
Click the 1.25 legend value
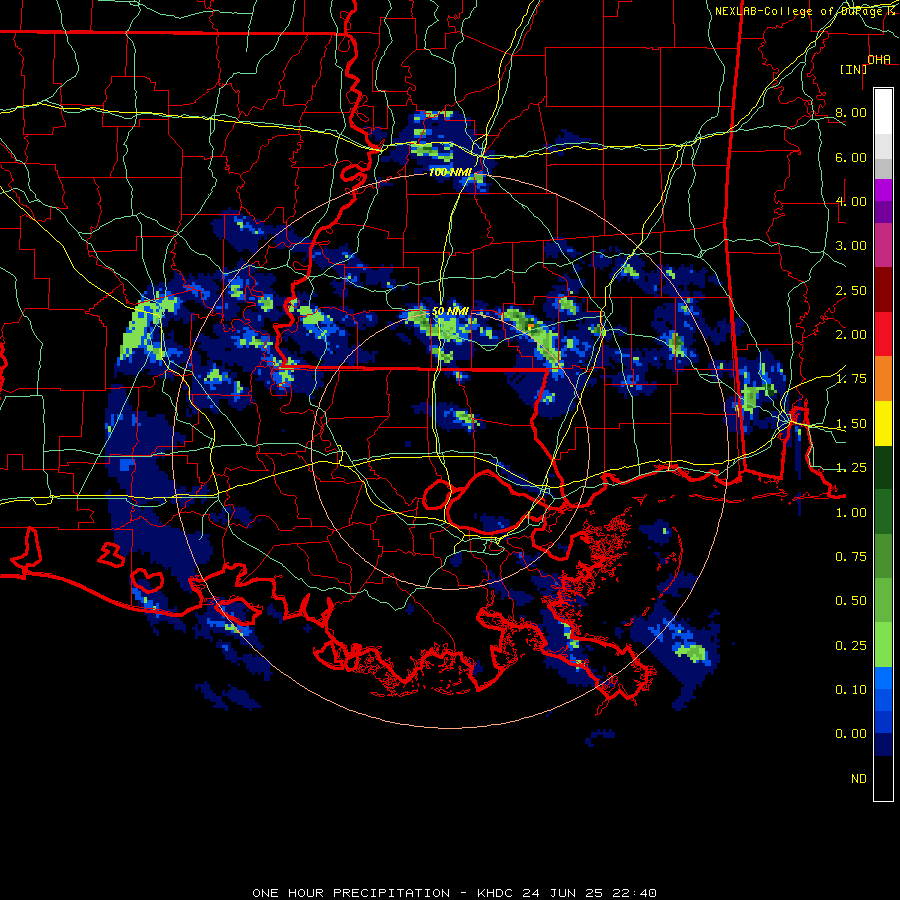coord(851,468)
